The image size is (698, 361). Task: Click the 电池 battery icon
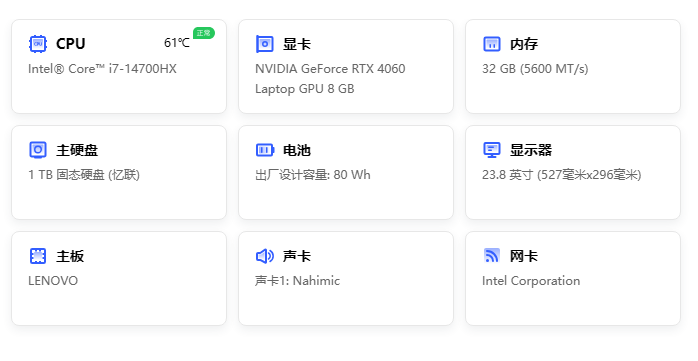[265, 150]
